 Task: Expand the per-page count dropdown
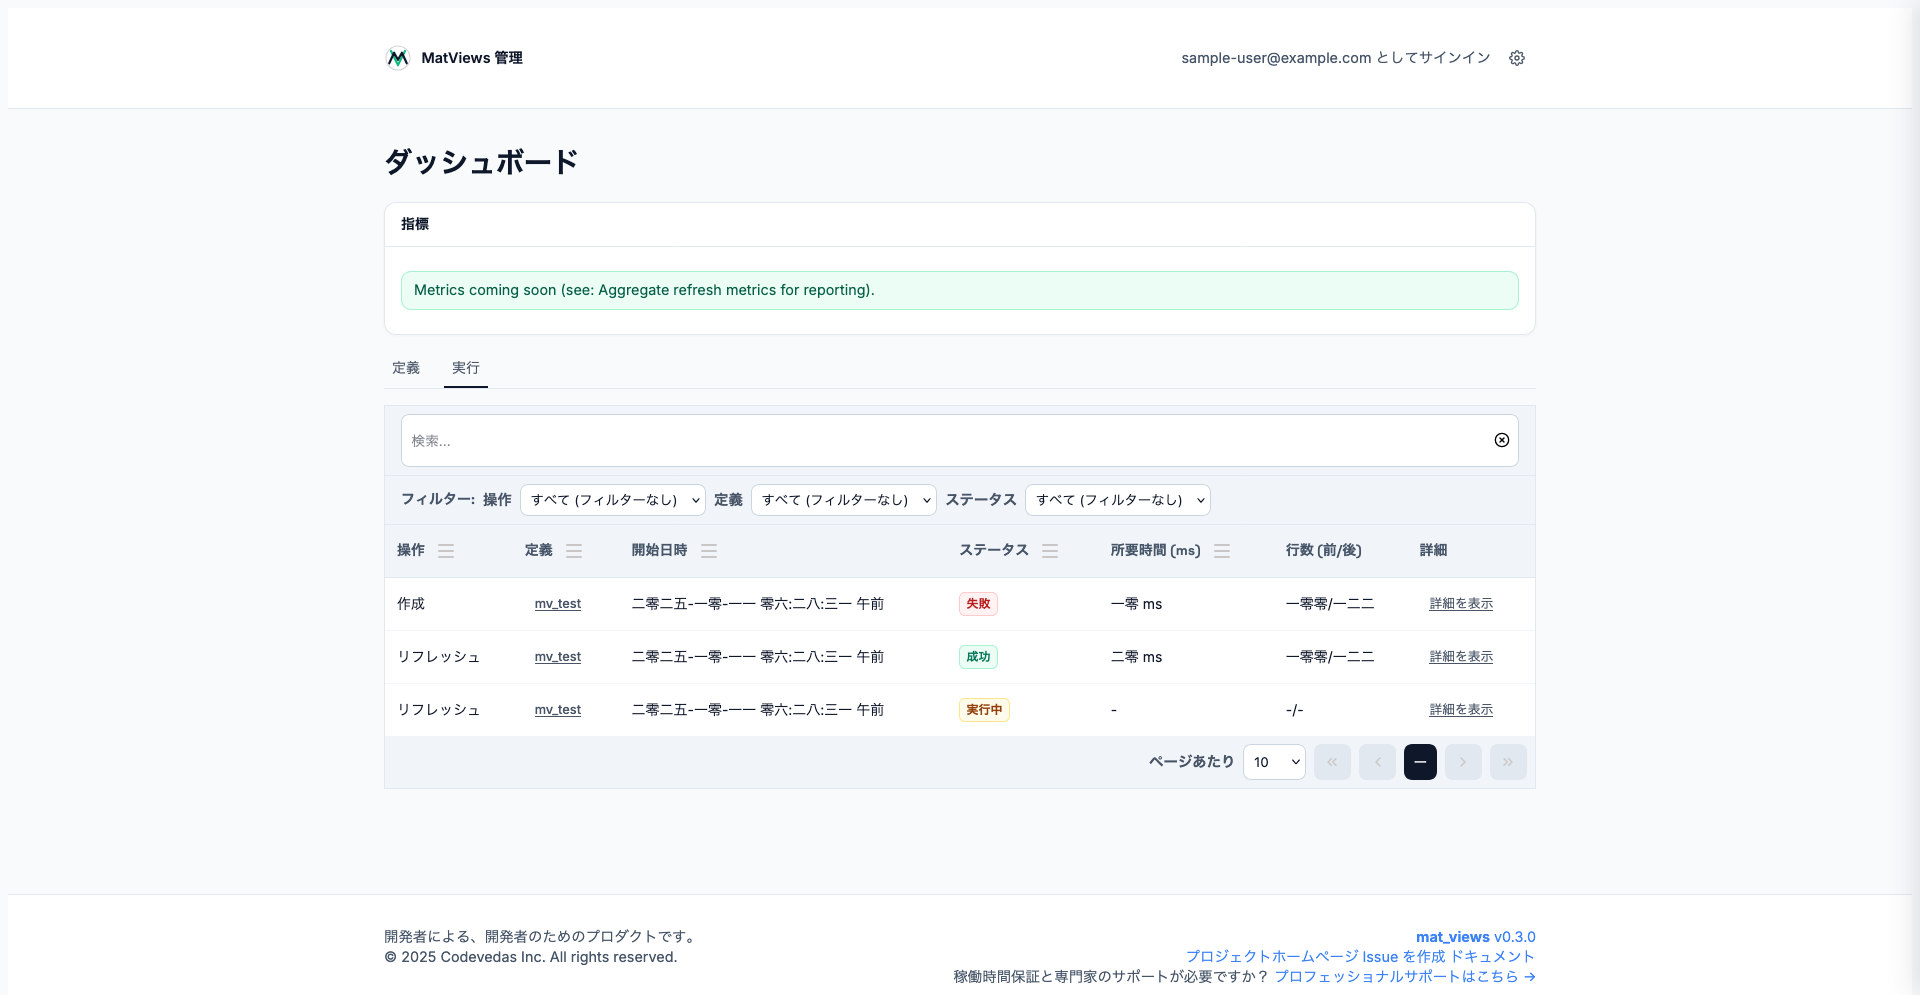(x=1274, y=762)
